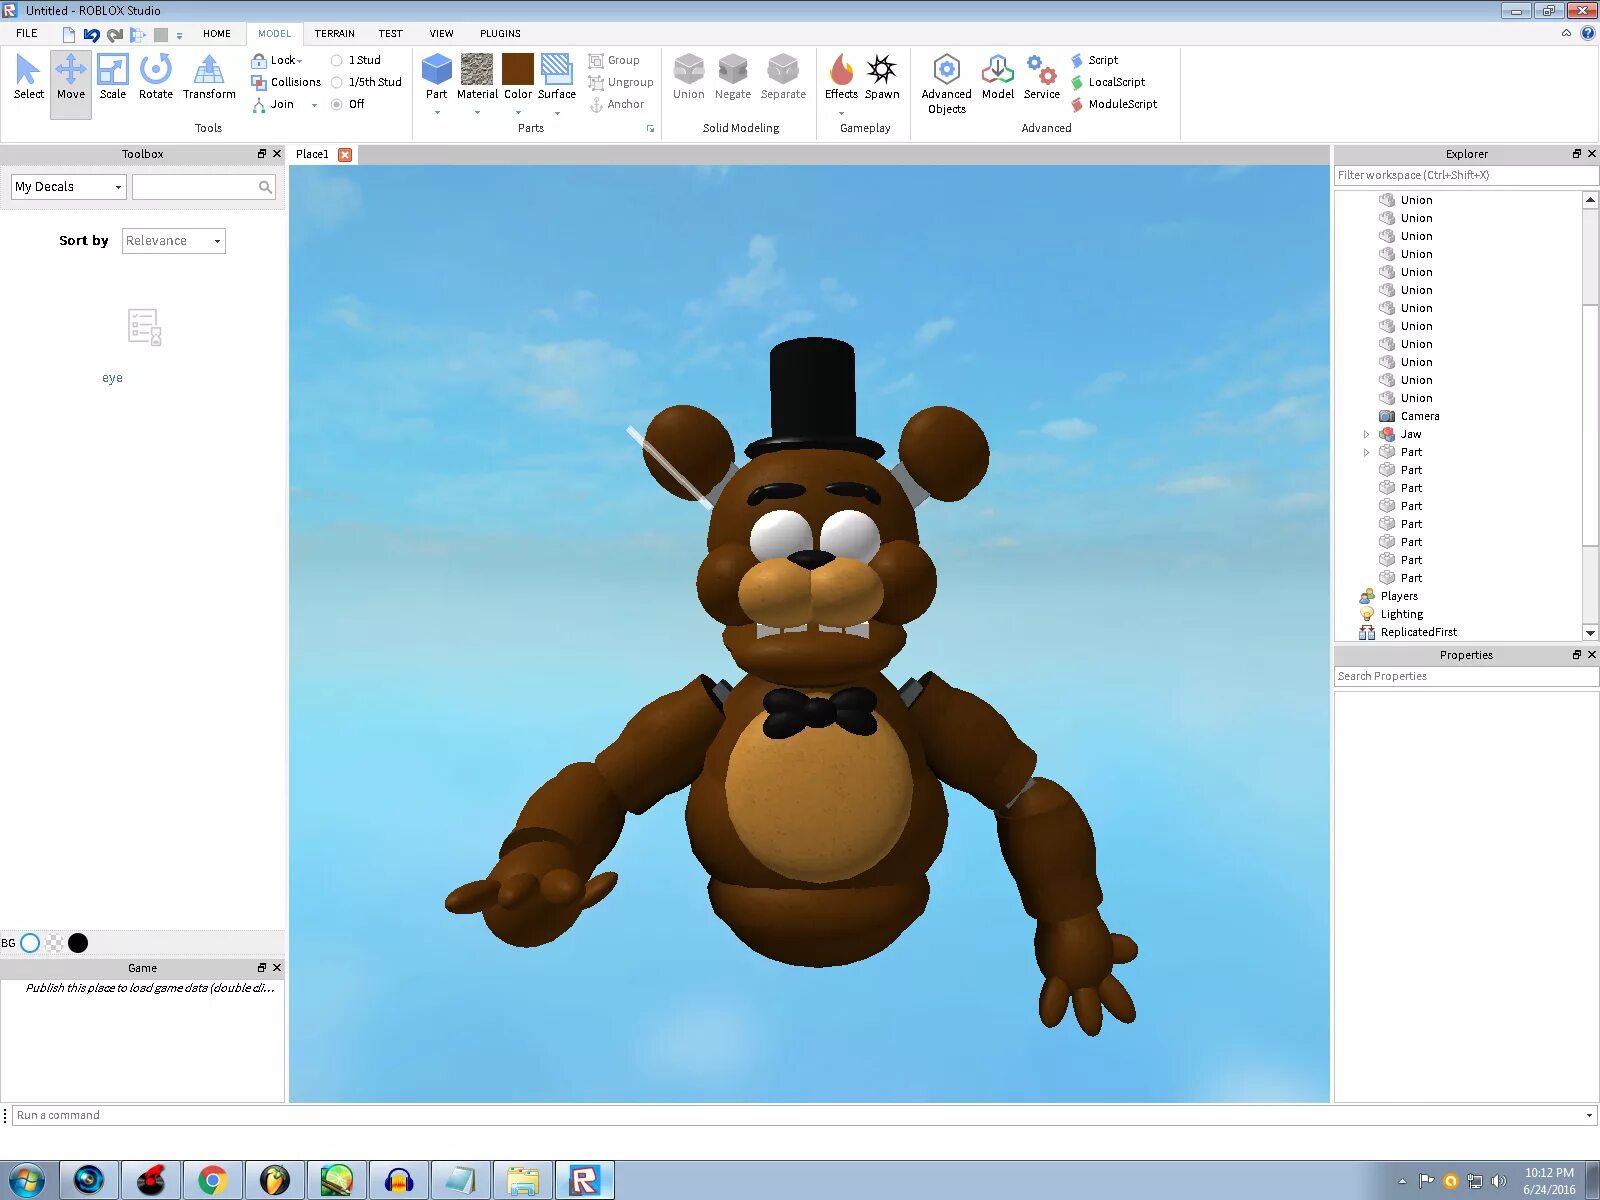Screen dimensions: 1600x1200
Task: Select the 1 Stud snap option
Action: pos(356,60)
